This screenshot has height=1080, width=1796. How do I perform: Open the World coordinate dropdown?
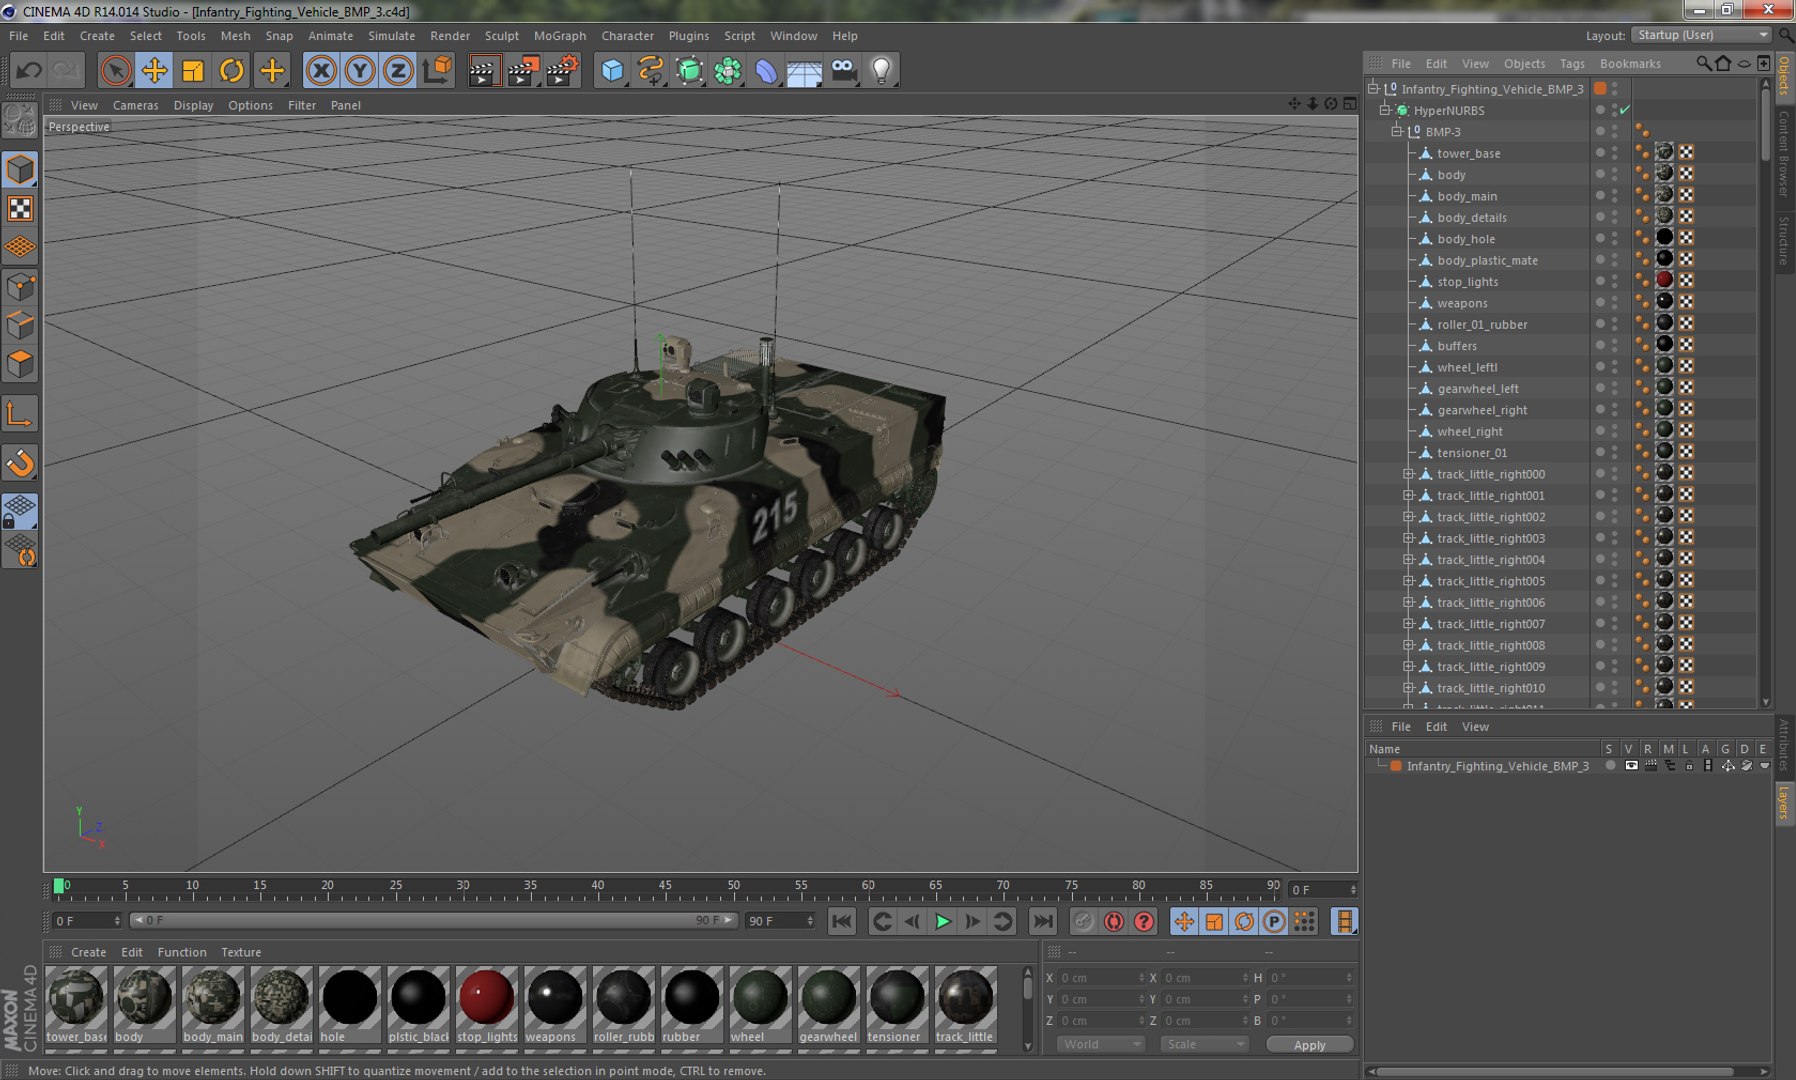click(1100, 1044)
